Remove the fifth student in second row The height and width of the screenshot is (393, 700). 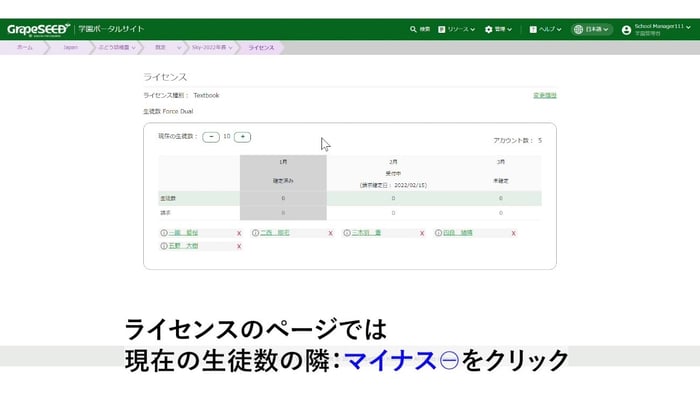tap(239, 246)
